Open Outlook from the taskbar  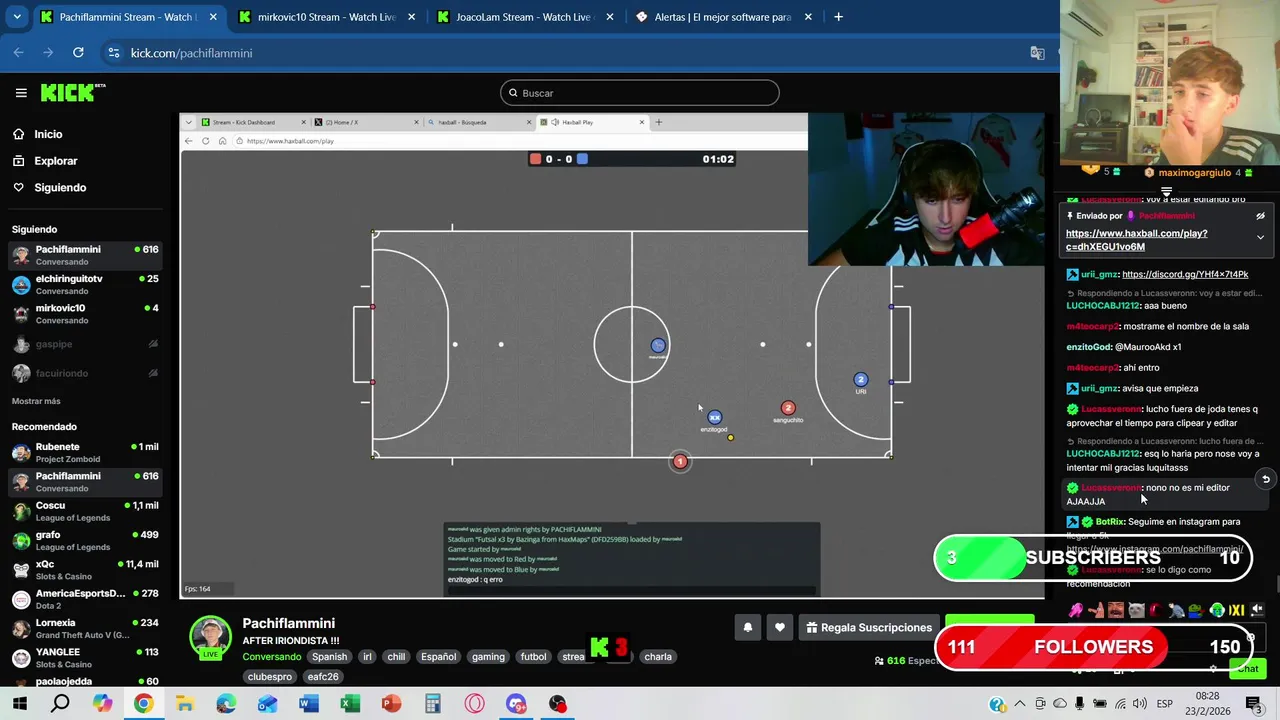coord(267,704)
